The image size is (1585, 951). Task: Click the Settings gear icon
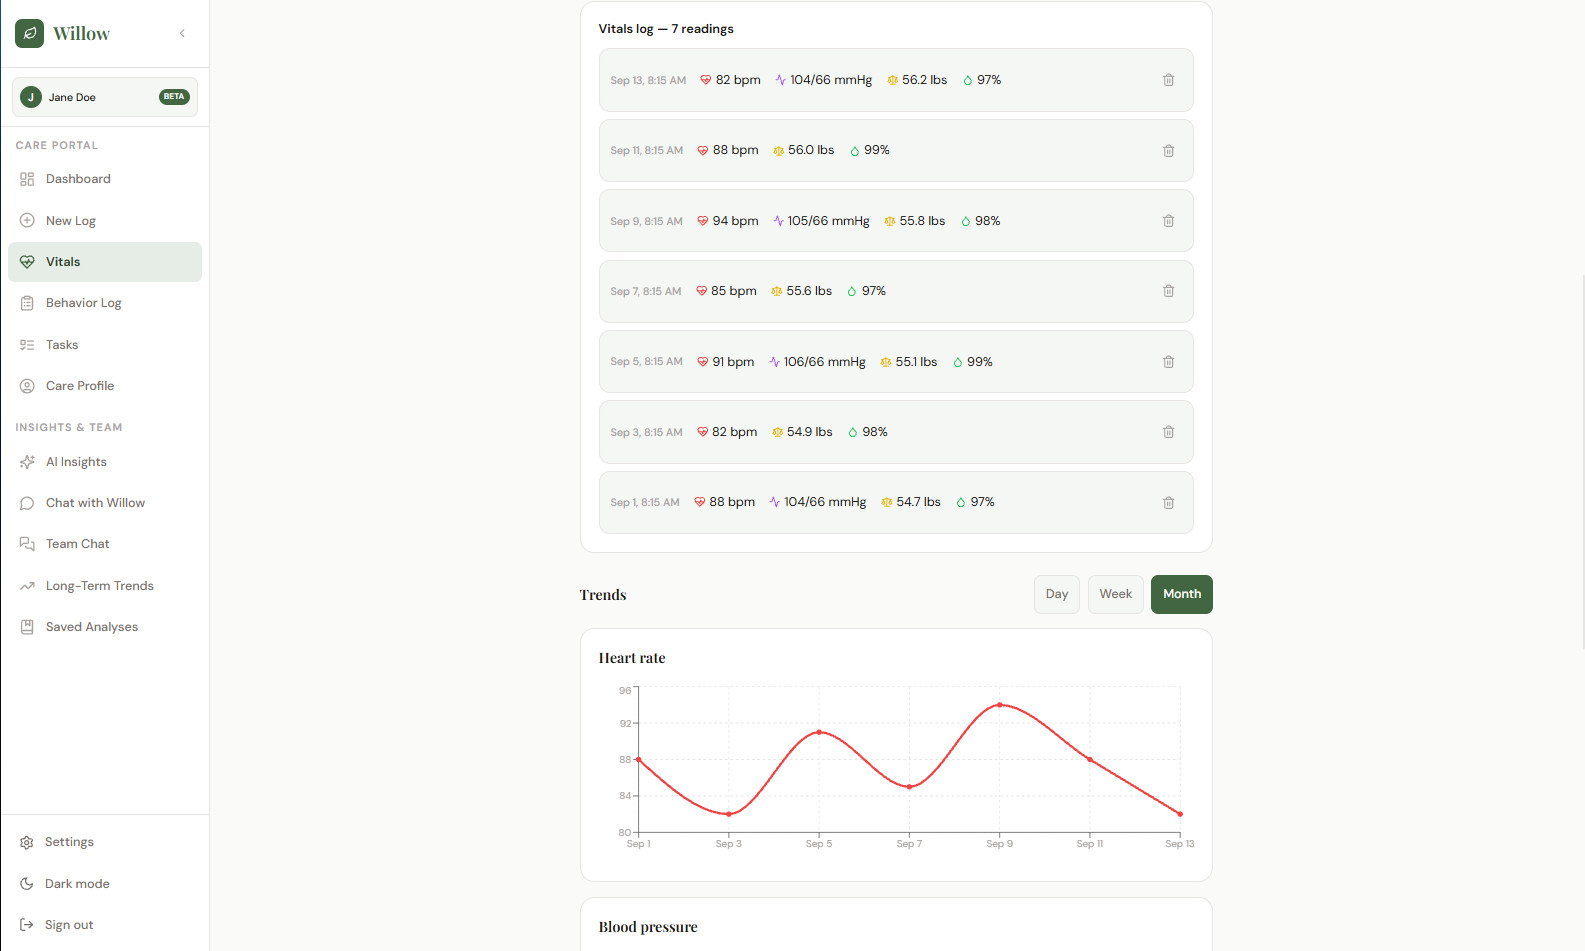point(27,842)
